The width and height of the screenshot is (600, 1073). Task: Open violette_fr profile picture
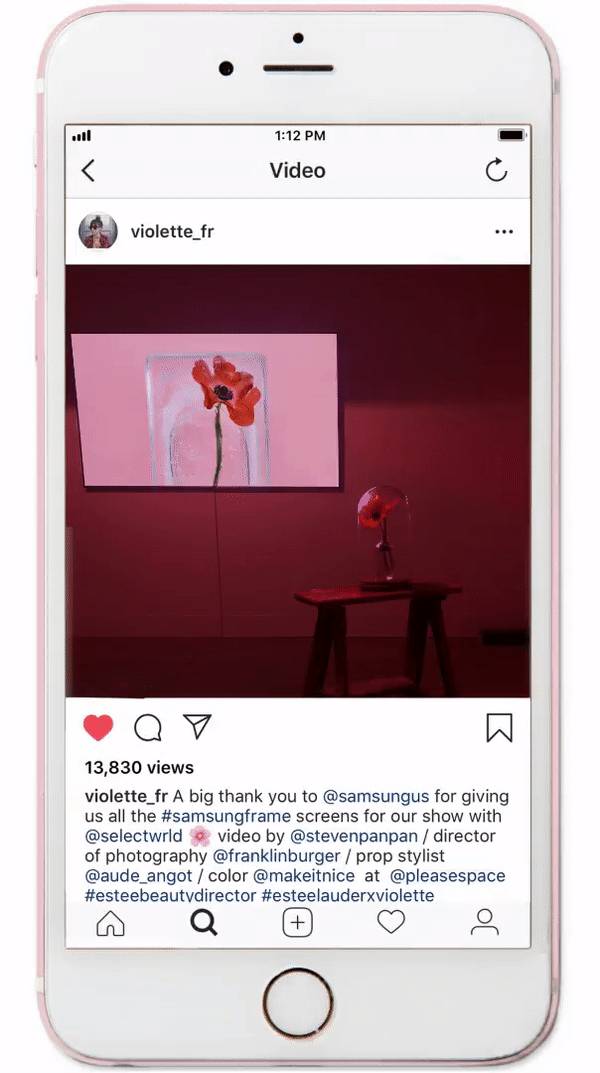(x=99, y=231)
